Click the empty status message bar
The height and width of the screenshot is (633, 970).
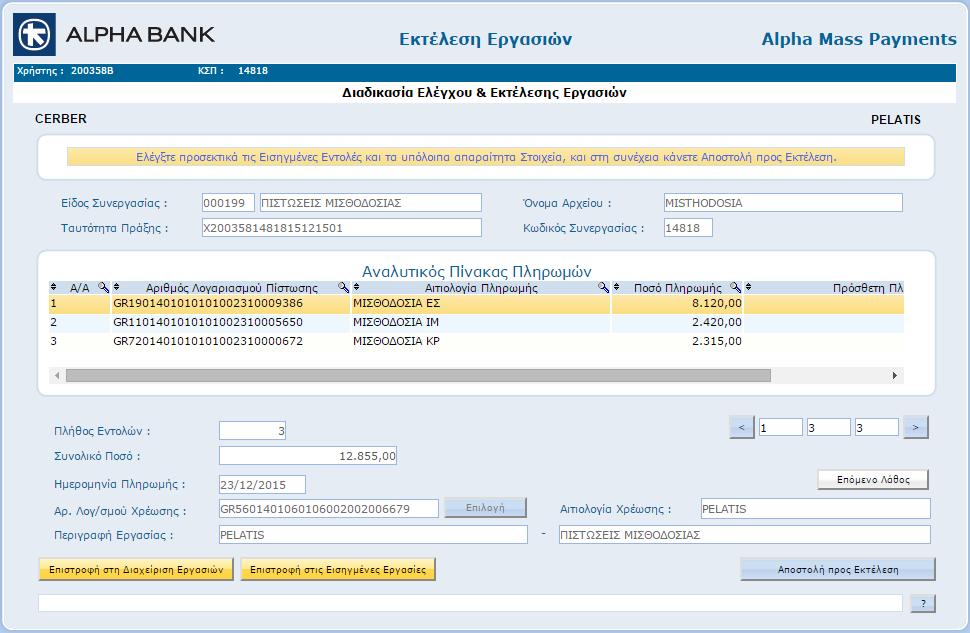pos(470,603)
